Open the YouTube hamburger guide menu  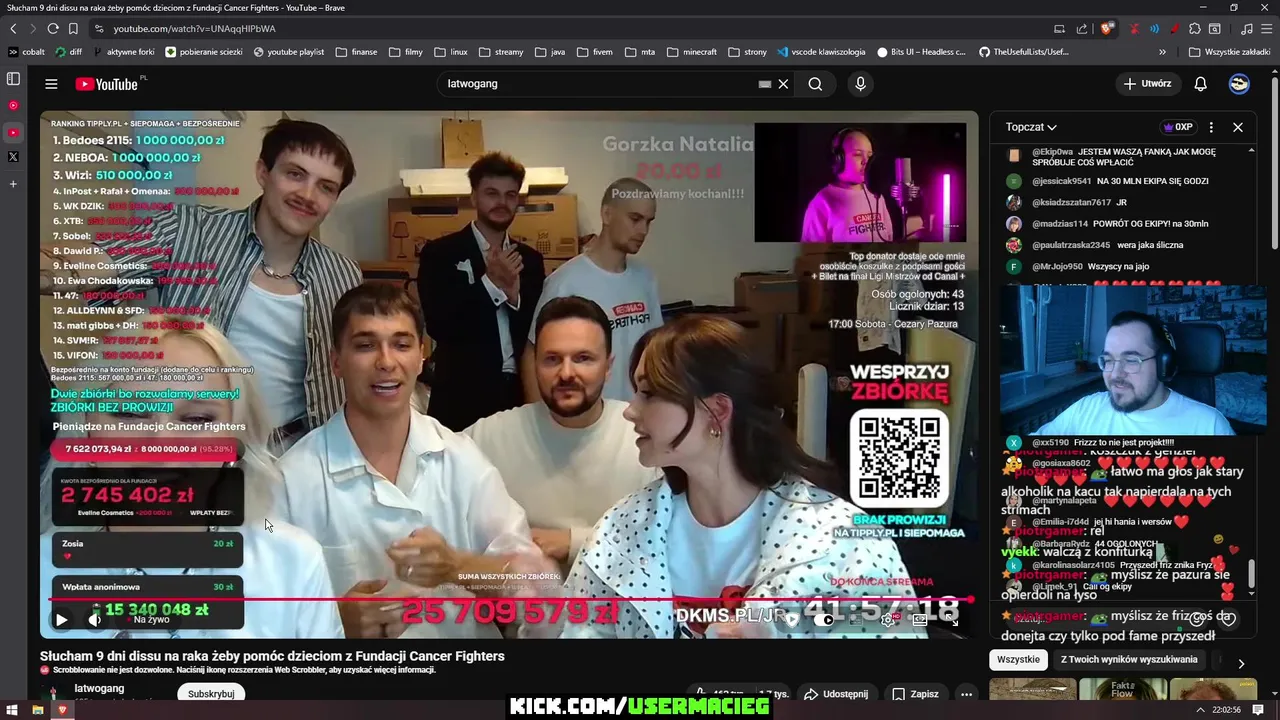(x=51, y=84)
